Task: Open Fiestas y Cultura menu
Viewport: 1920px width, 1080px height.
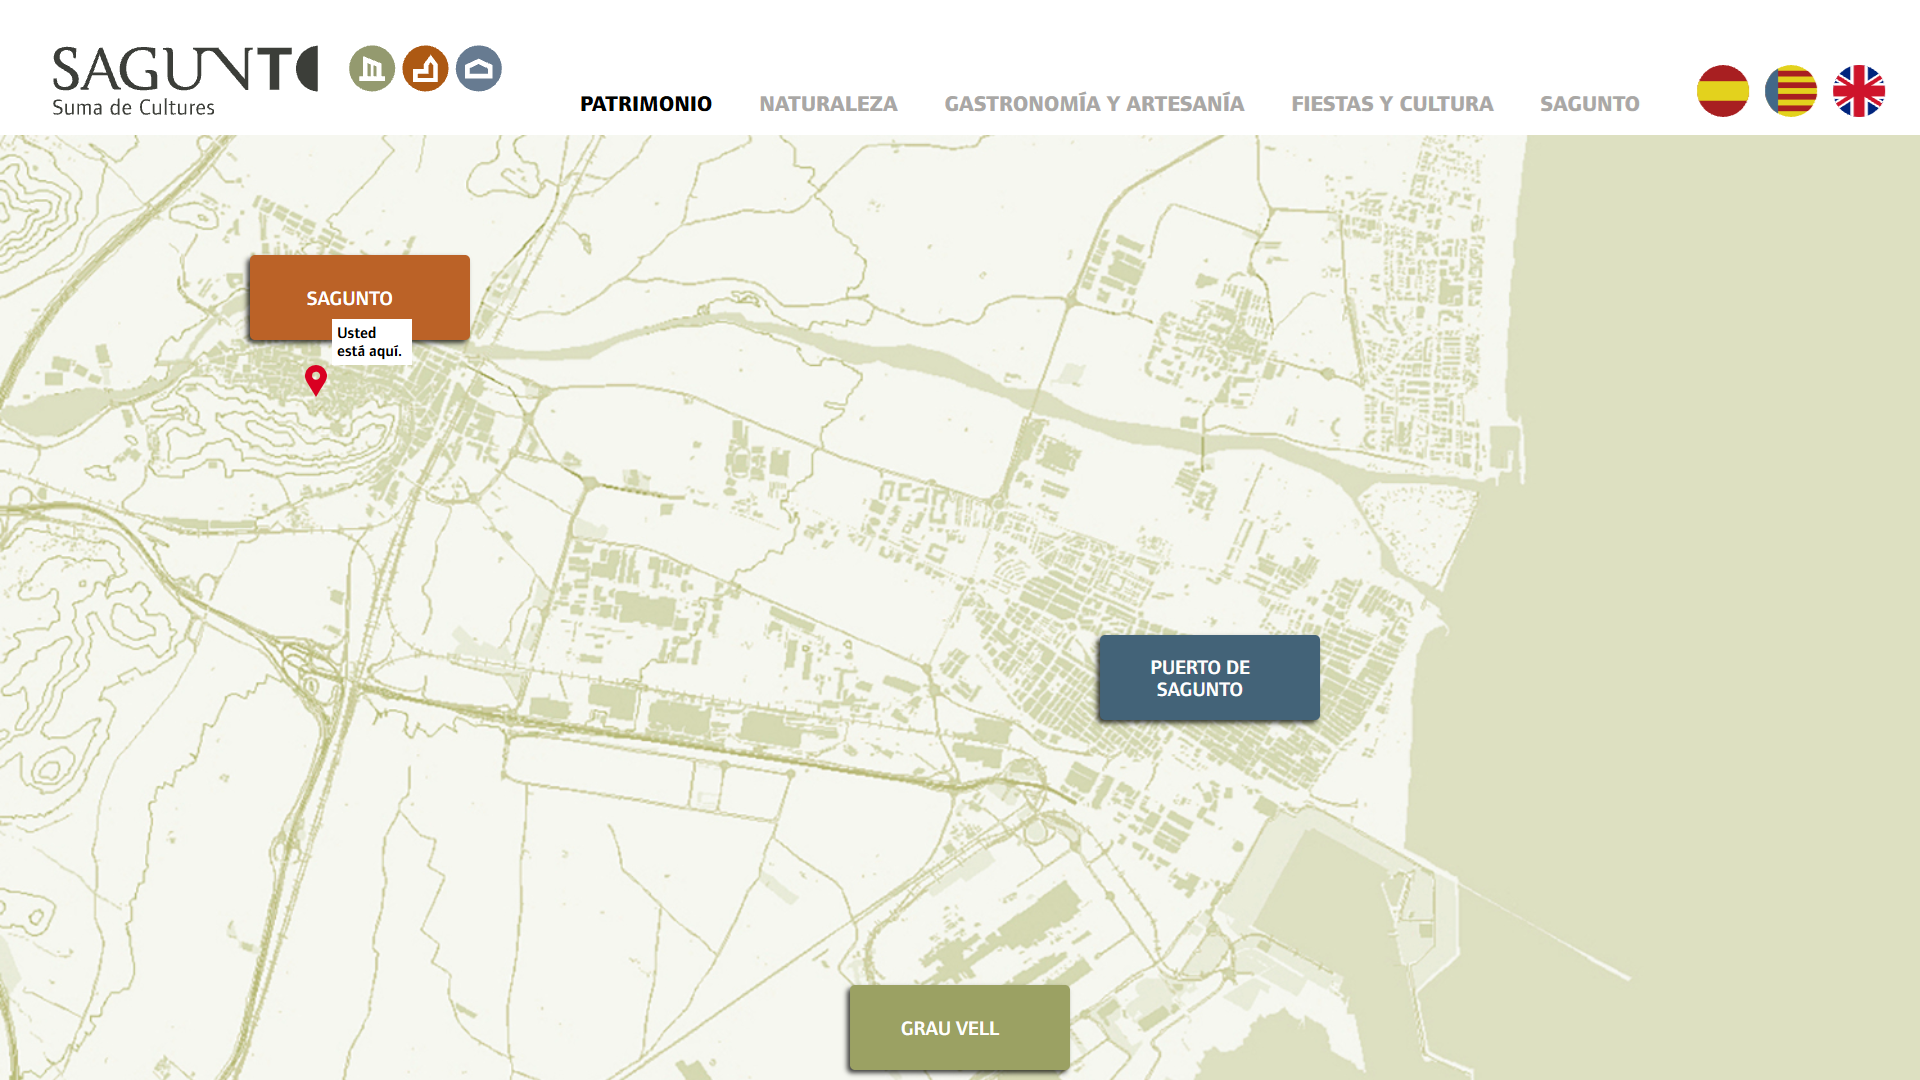Action: 1392,104
